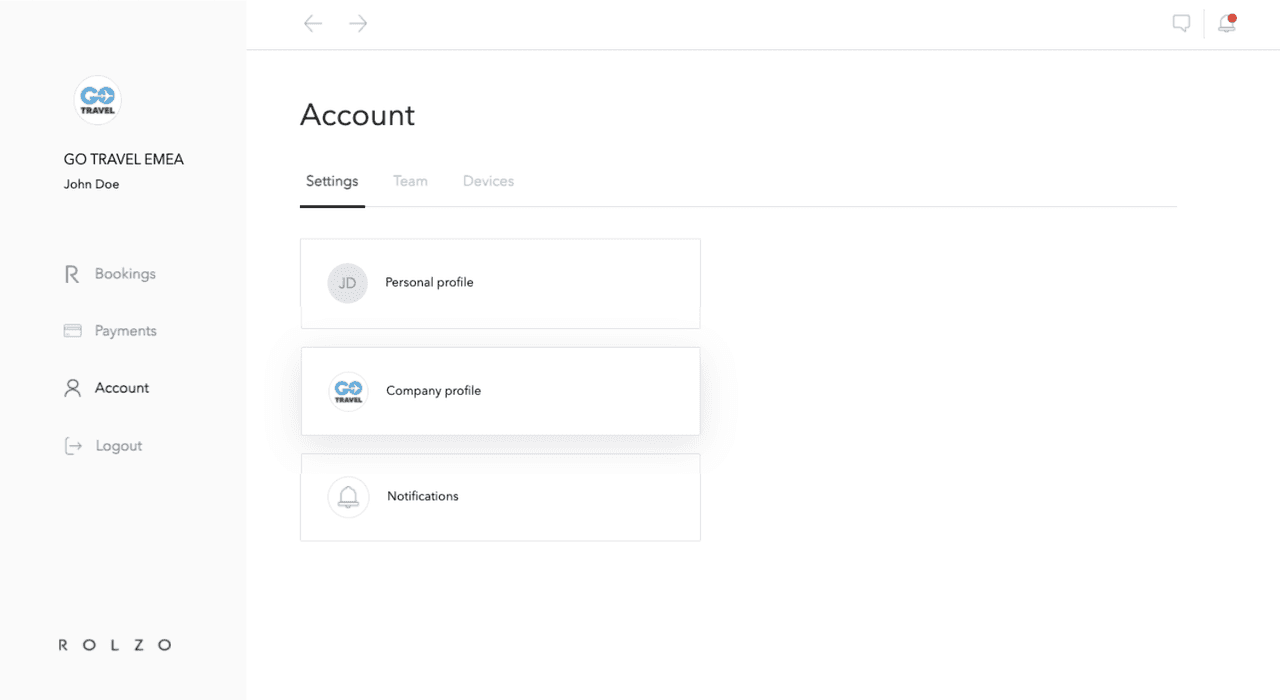Open the chat message icon
Image resolution: width=1280 pixels, height=700 pixels.
tap(1181, 24)
